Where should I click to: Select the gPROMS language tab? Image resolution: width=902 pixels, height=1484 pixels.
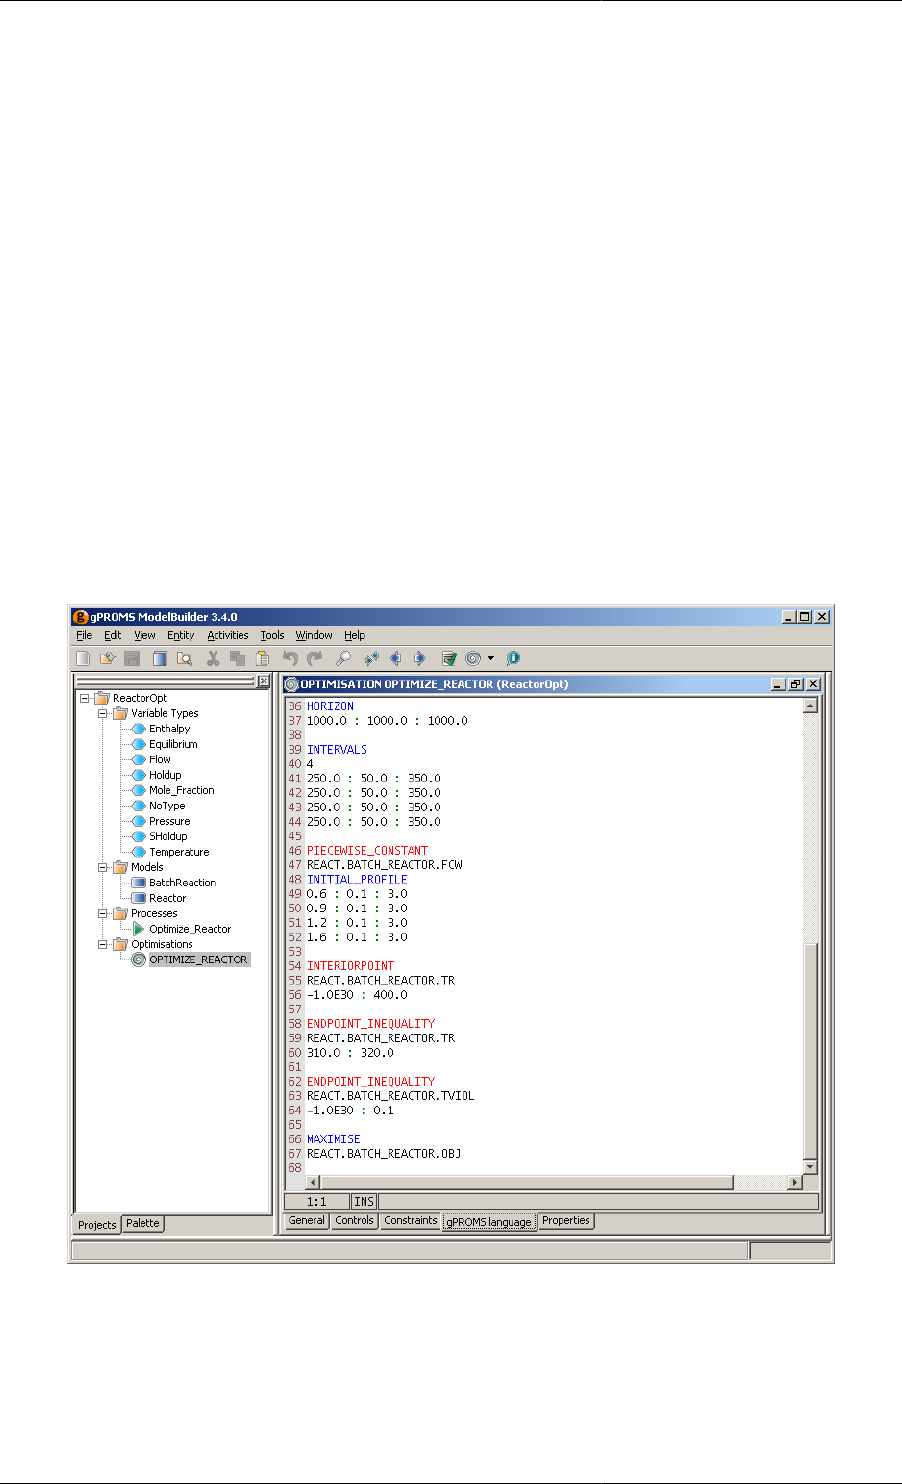(489, 1221)
